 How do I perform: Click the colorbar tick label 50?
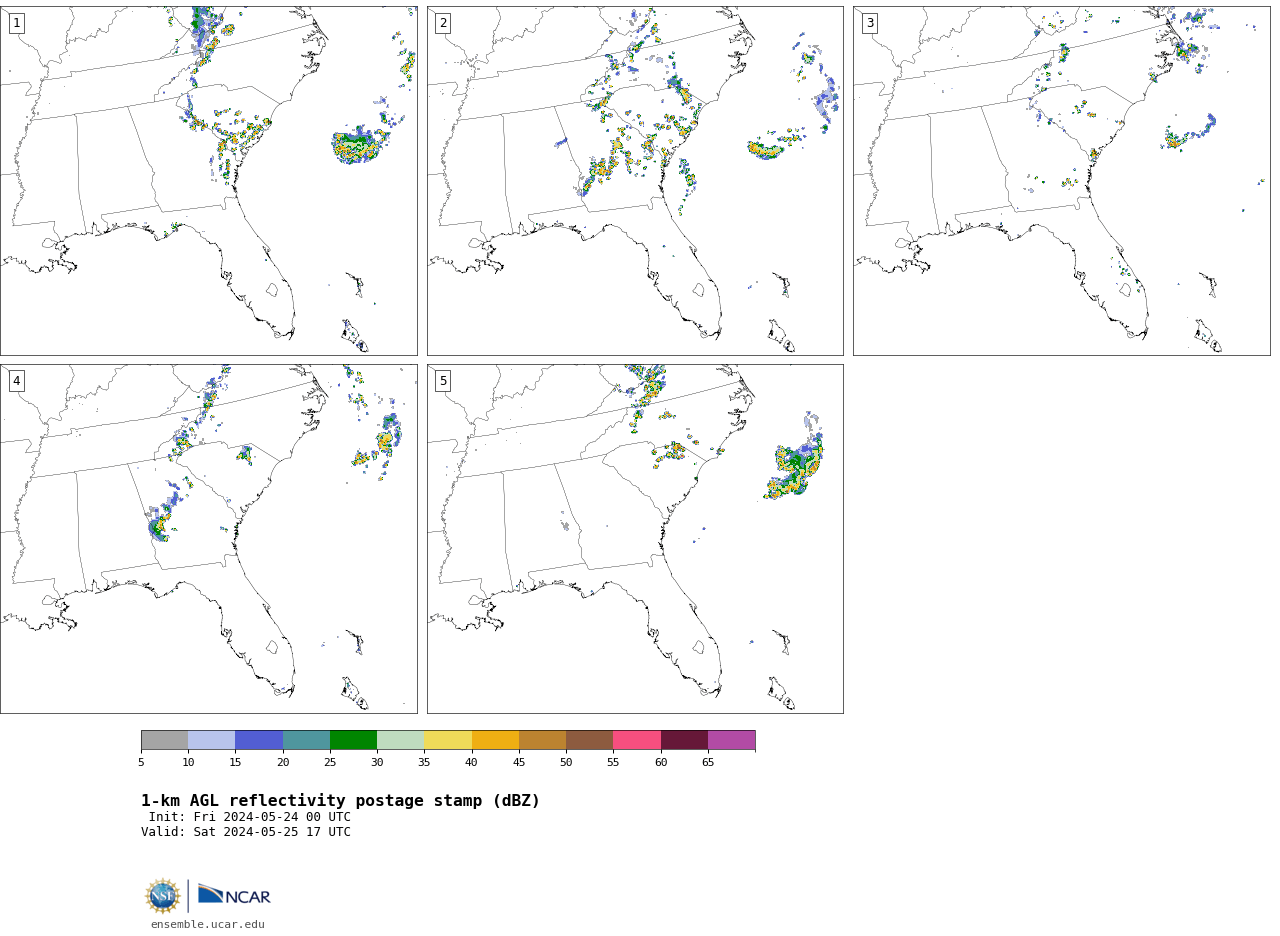coord(566,763)
